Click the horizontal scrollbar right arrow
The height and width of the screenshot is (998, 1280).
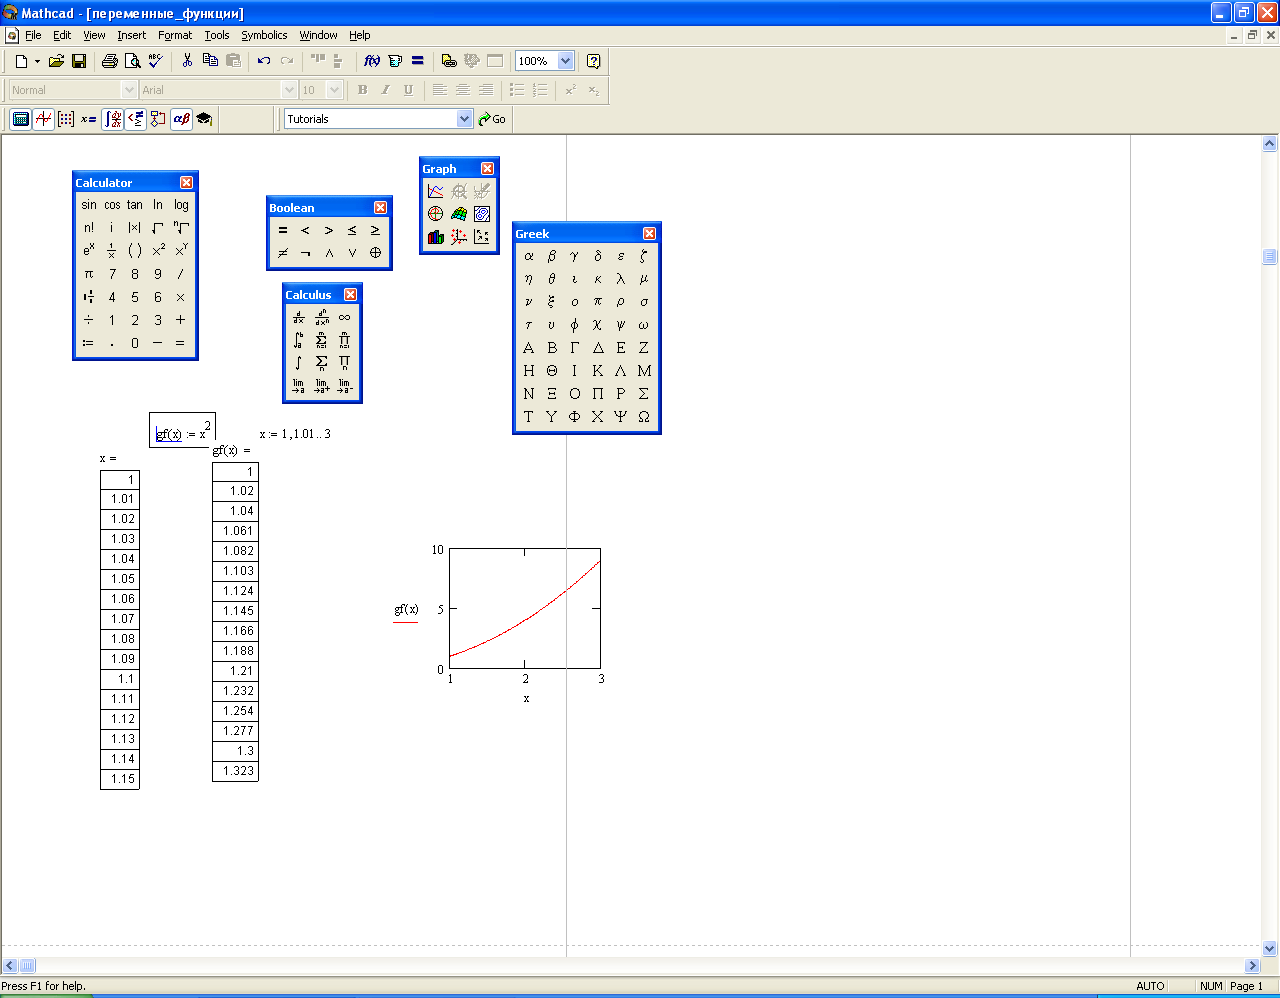(x=1252, y=966)
